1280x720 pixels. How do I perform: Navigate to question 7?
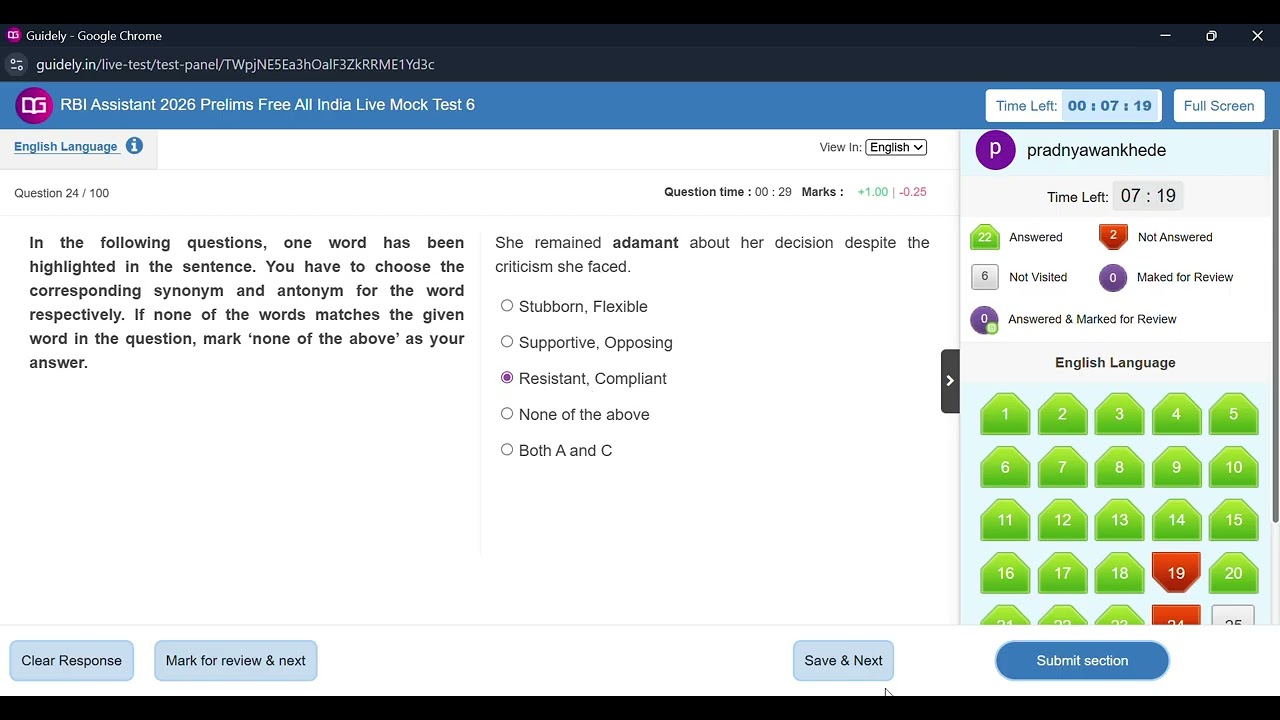coord(1062,467)
